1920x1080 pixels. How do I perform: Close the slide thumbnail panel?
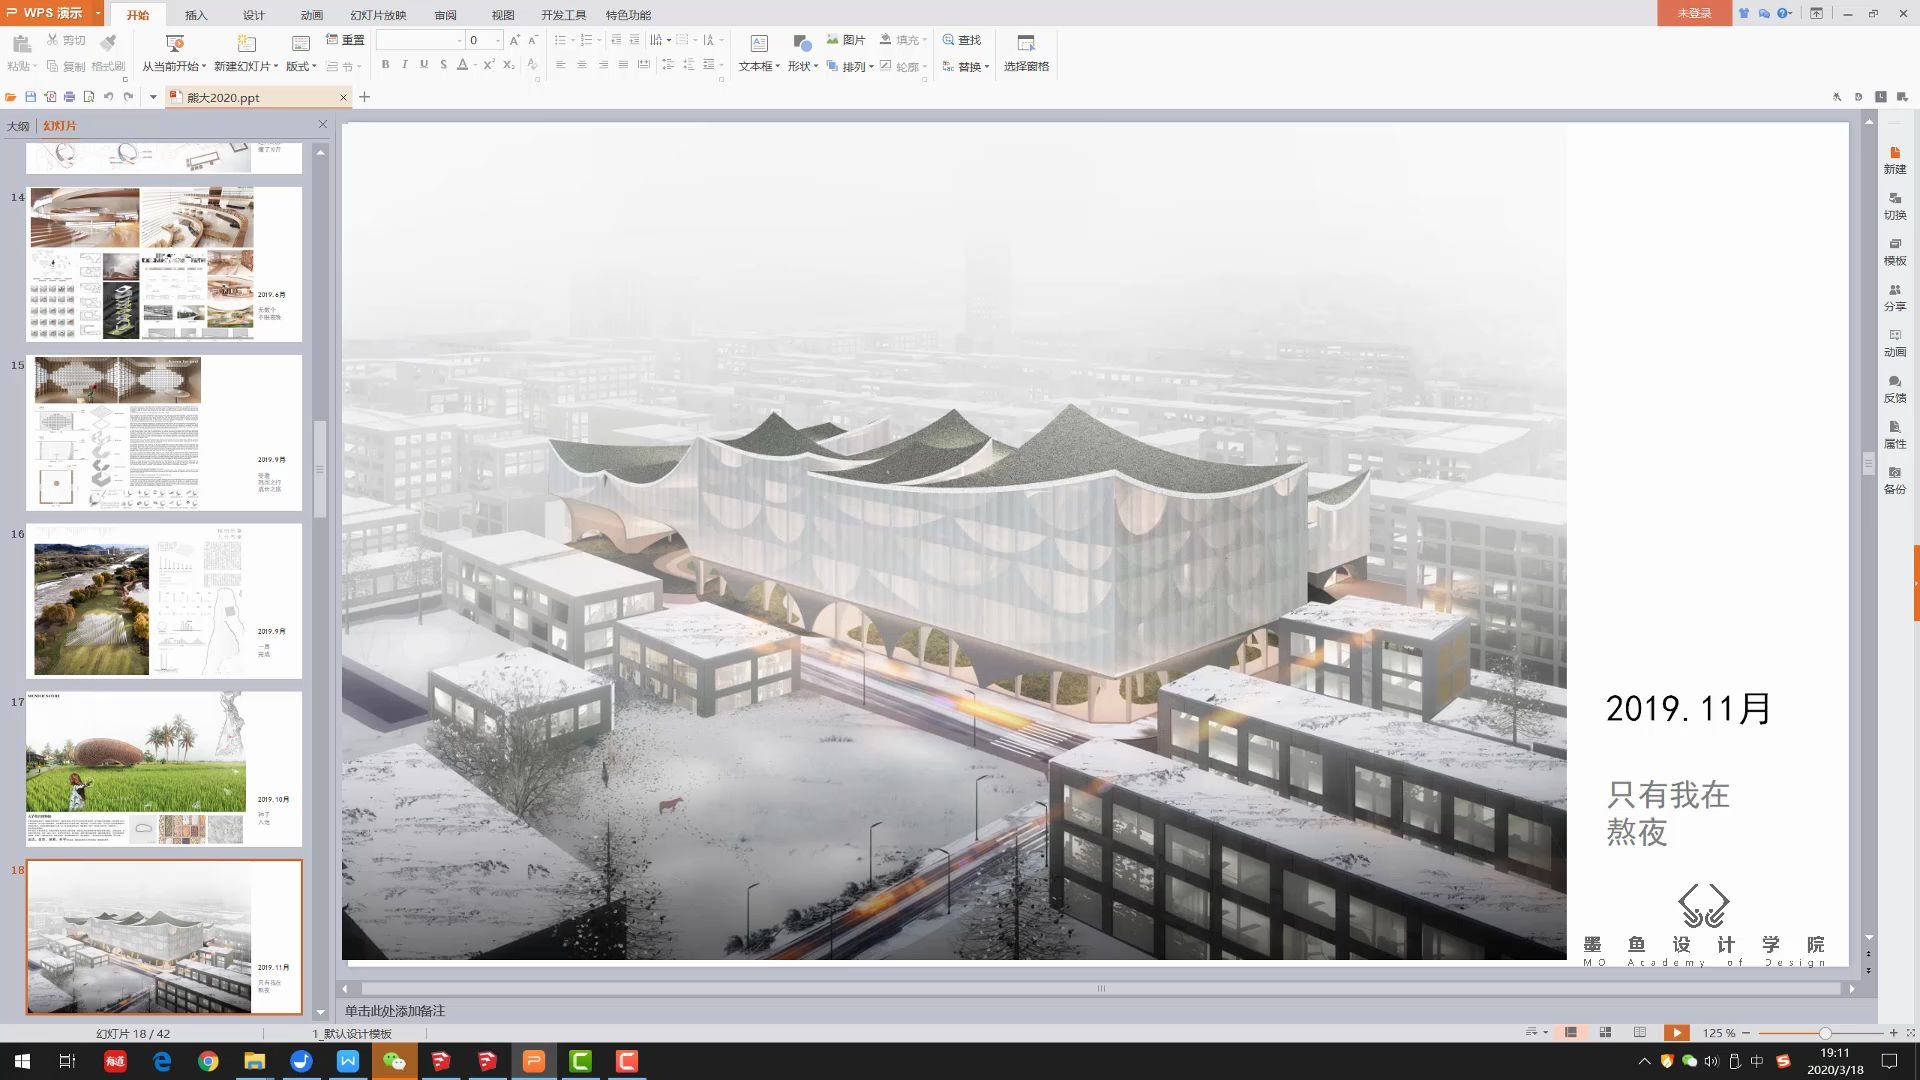(322, 125)
